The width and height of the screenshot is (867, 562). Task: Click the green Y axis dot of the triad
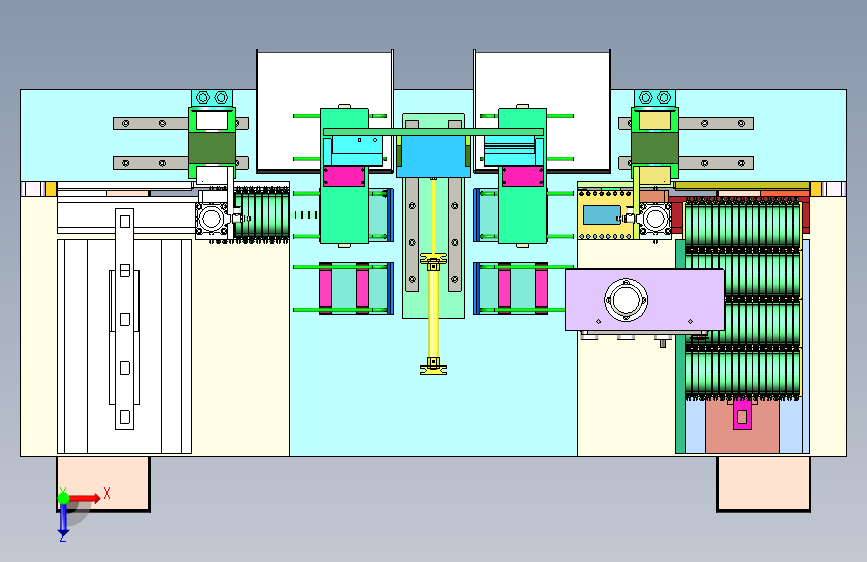coord(64,498)
